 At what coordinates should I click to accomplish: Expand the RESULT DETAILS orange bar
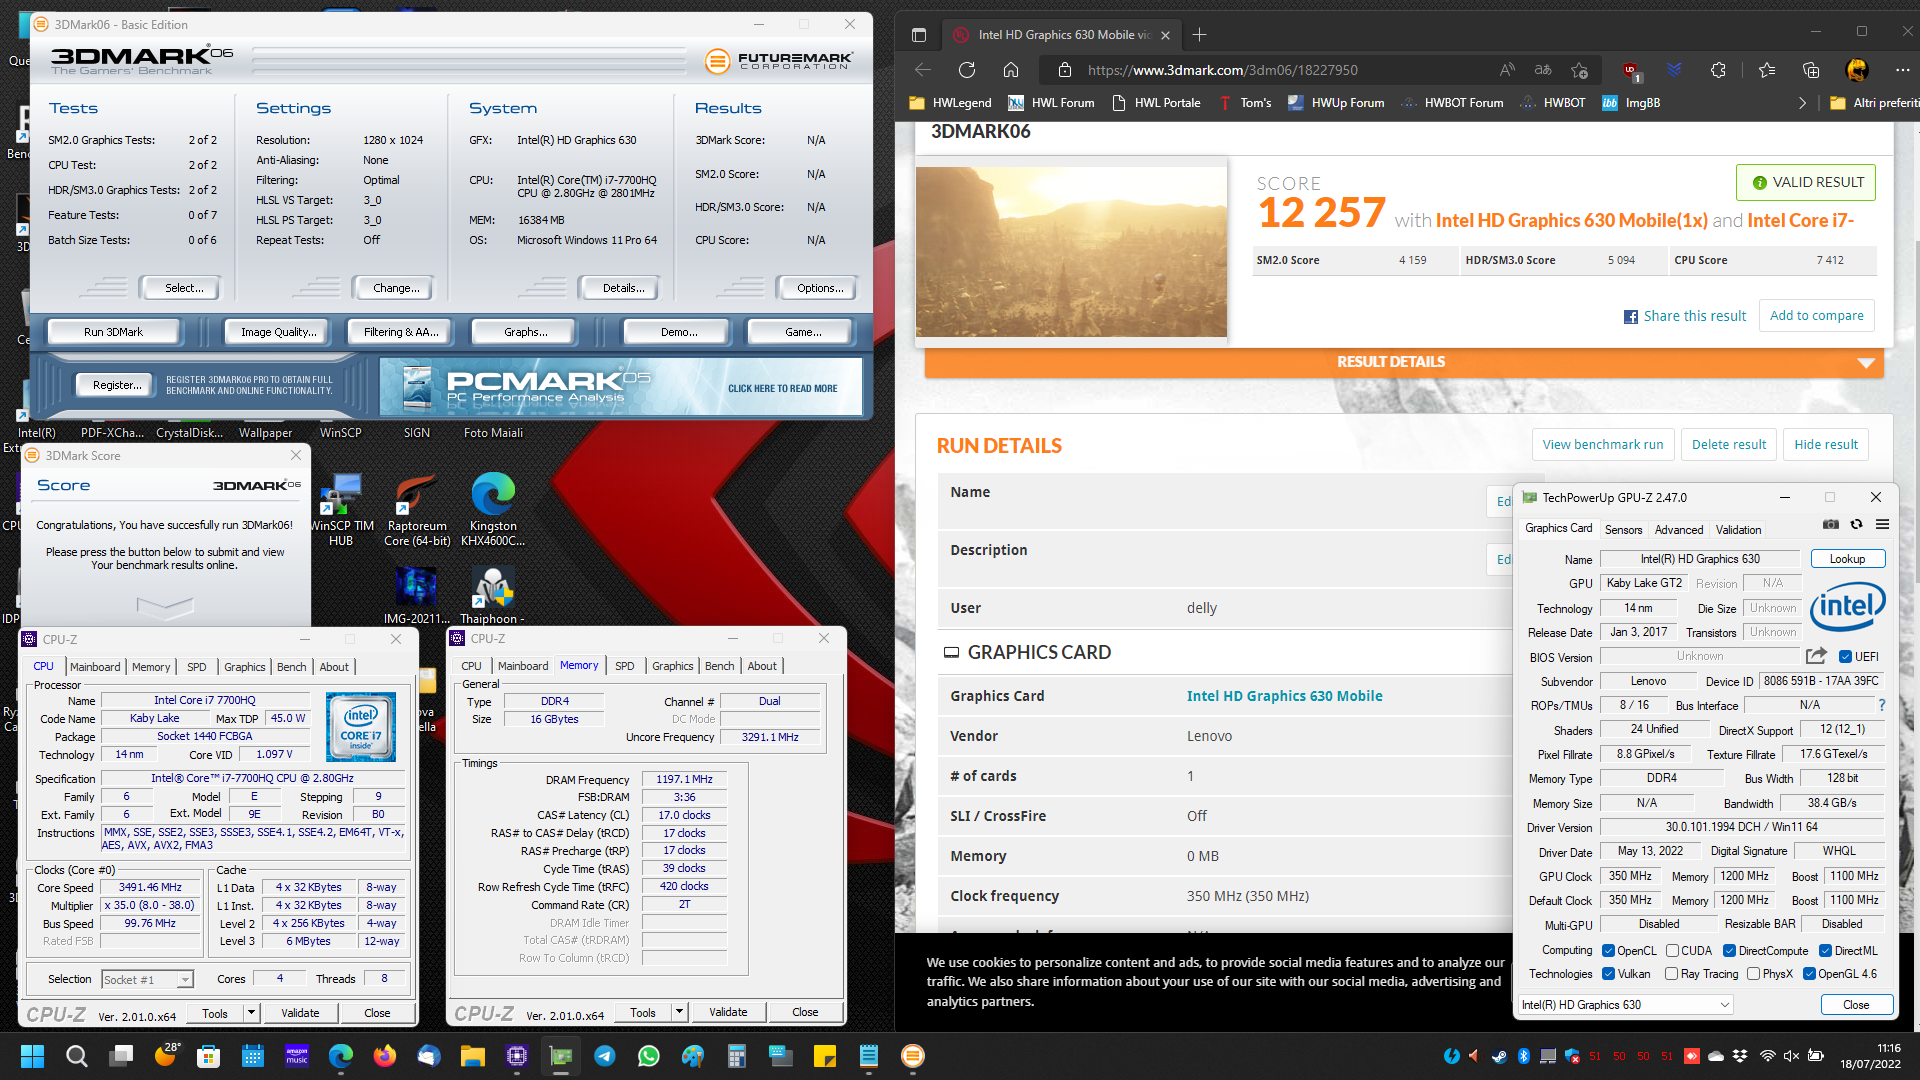[x=1404, y=362]
